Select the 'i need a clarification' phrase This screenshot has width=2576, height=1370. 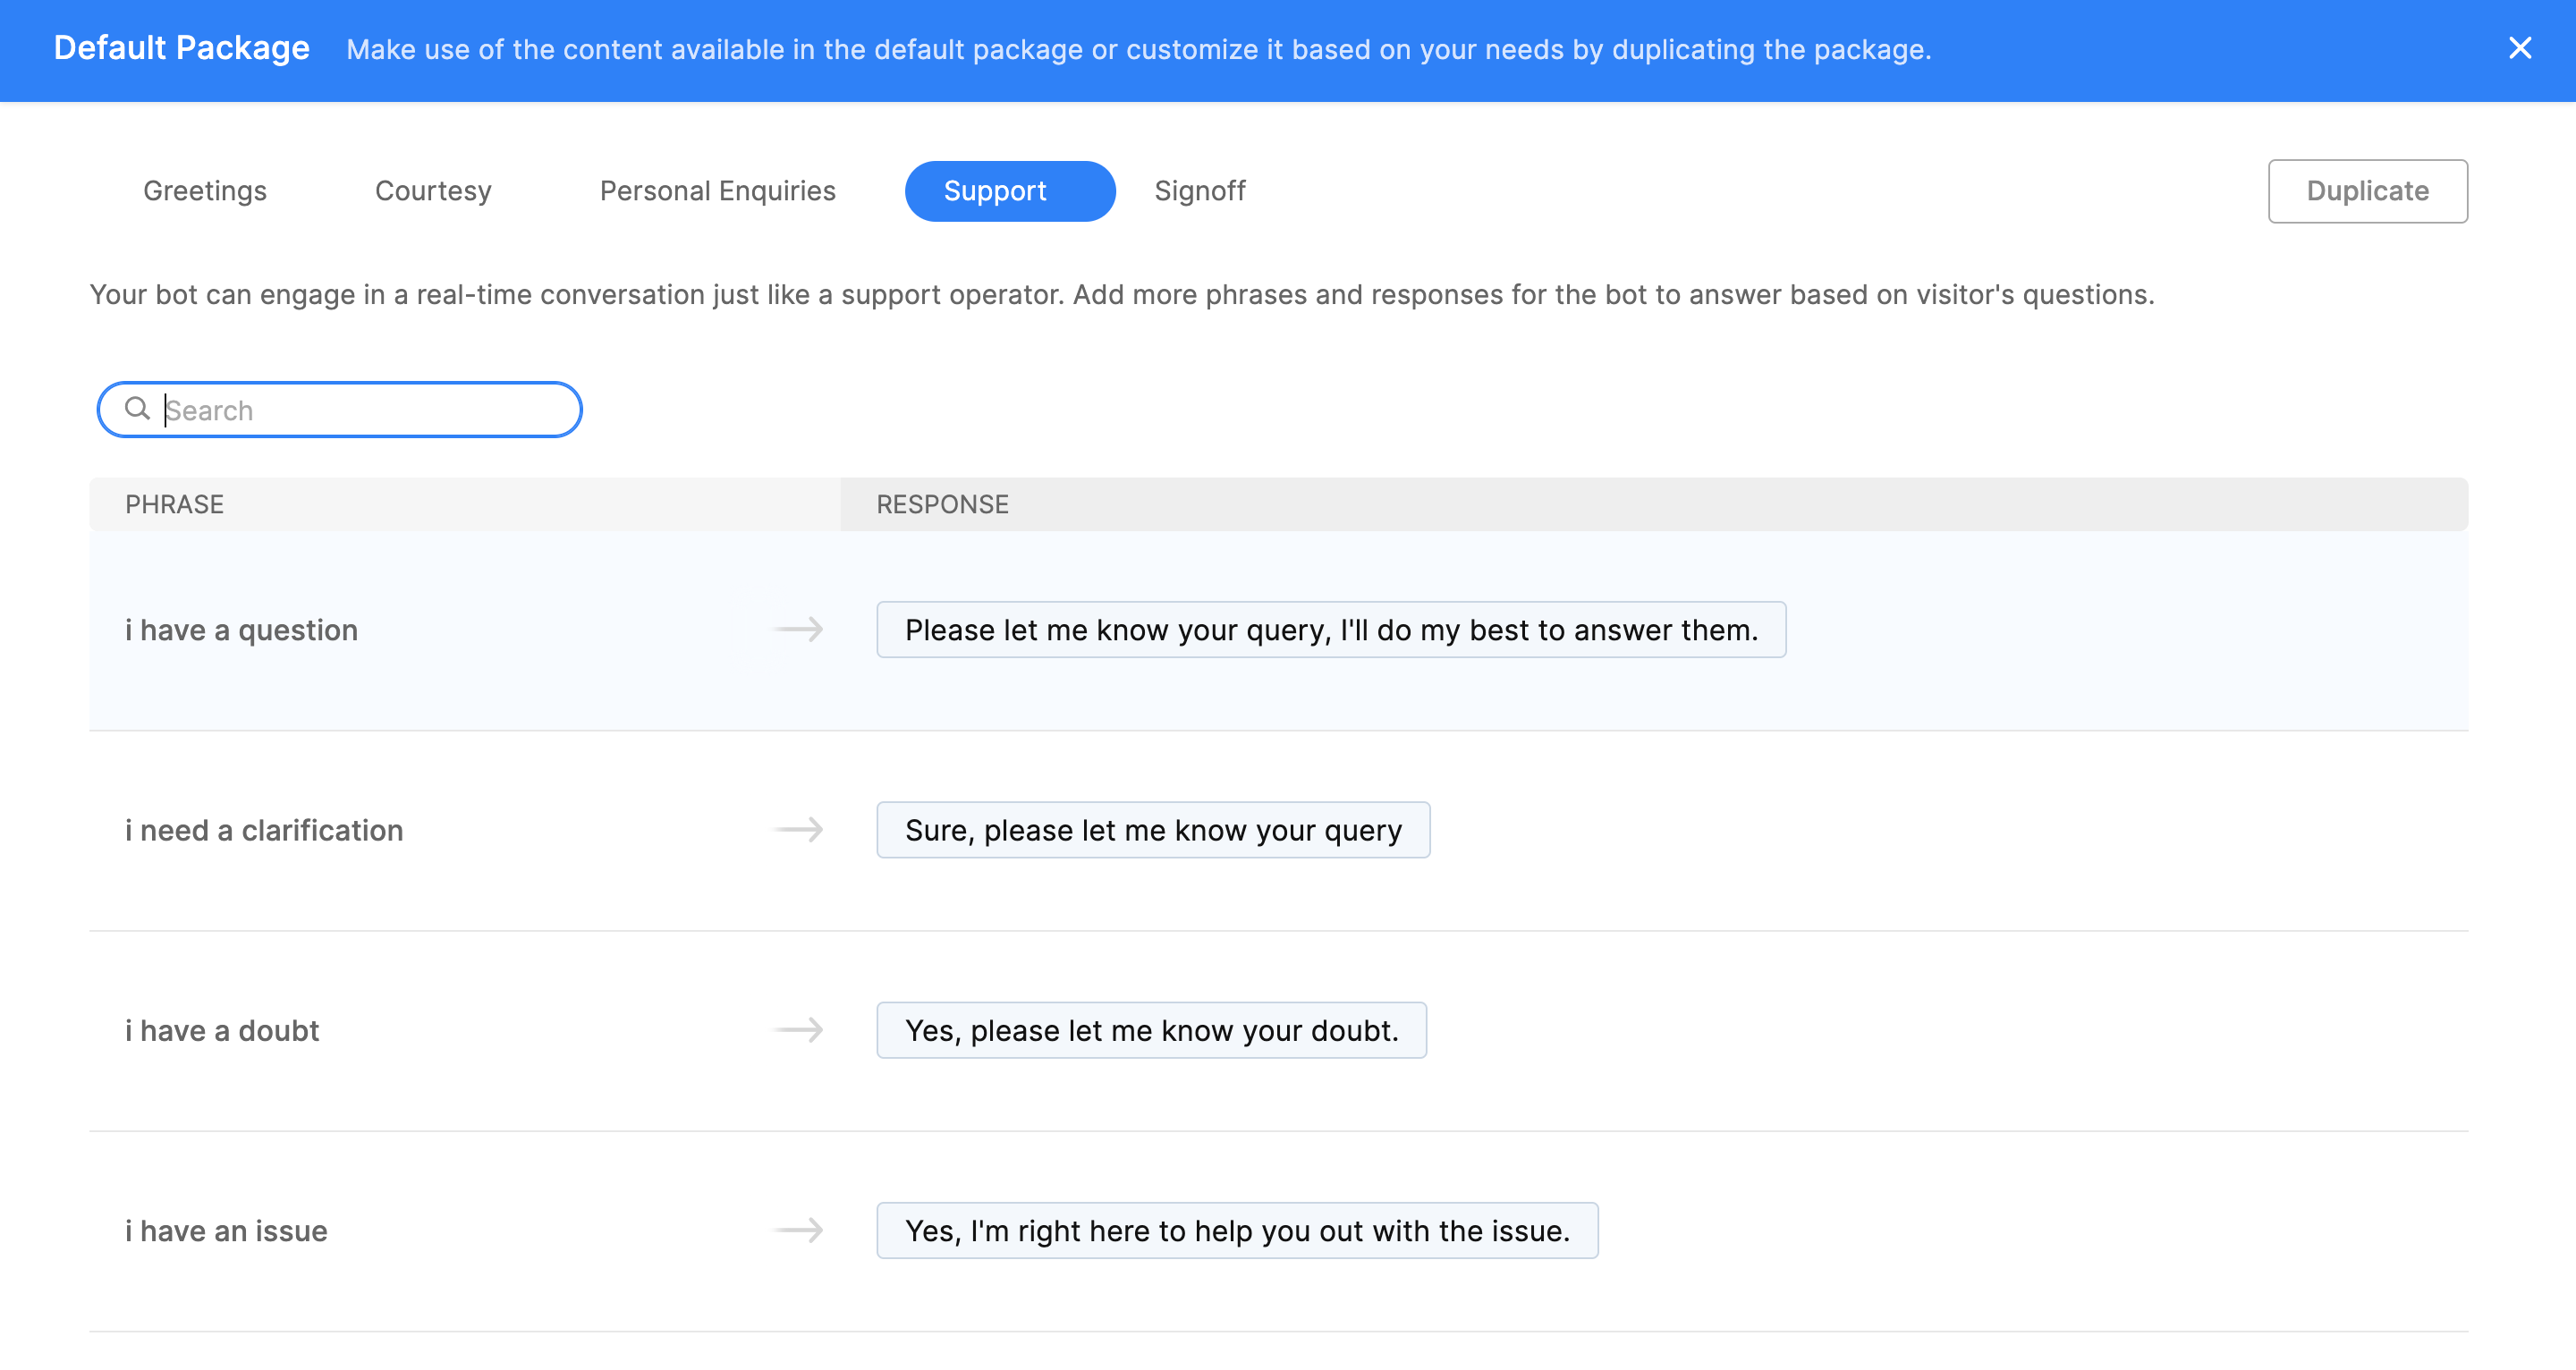(264, 830)
